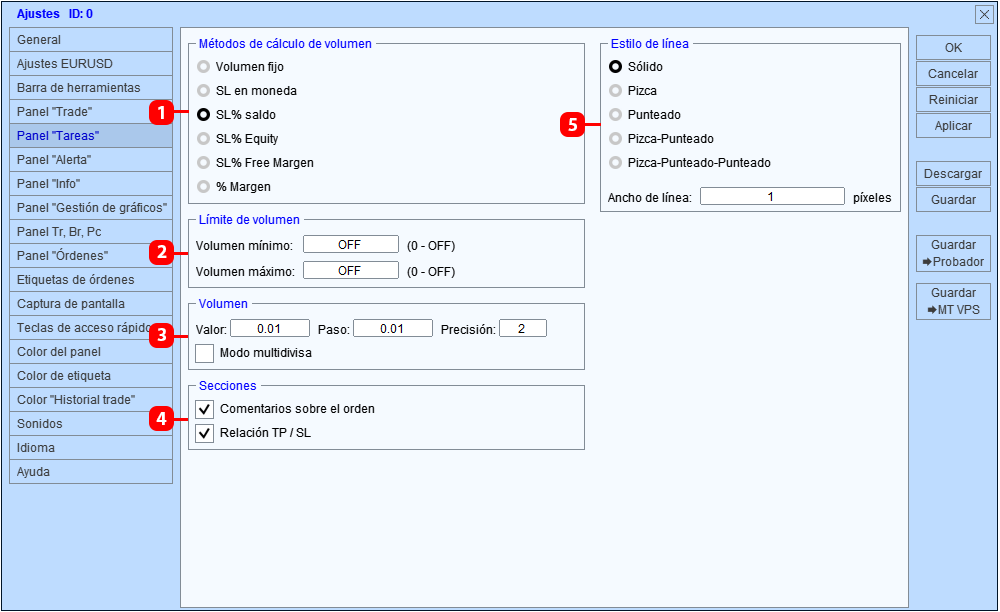Switch to Panel "Alerta" tab
The image size is (1000, 612).
(x=91, y=159)
